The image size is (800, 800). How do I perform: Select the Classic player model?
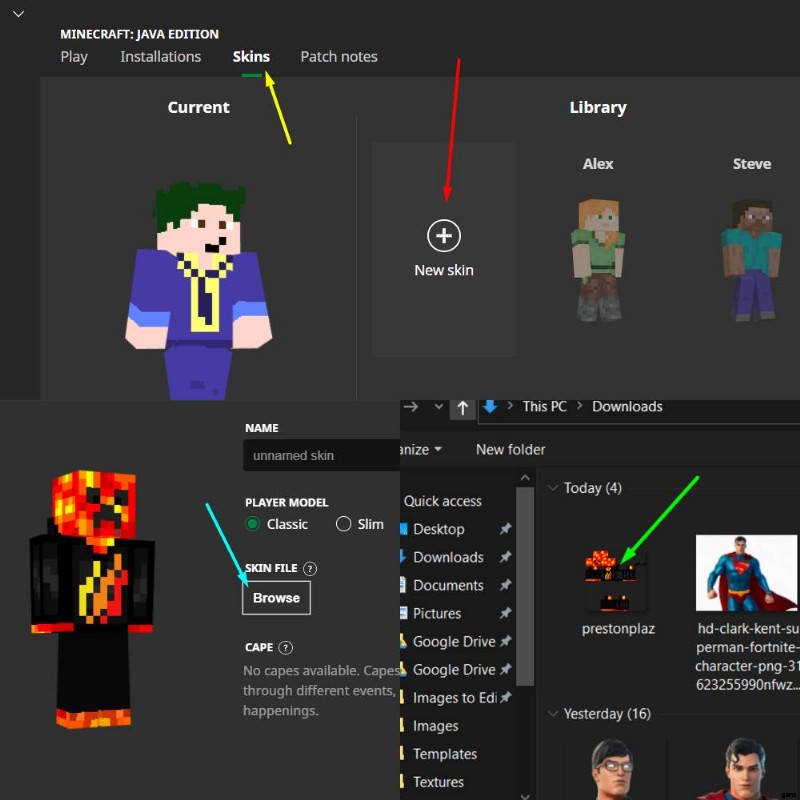[x=253, y=524]
